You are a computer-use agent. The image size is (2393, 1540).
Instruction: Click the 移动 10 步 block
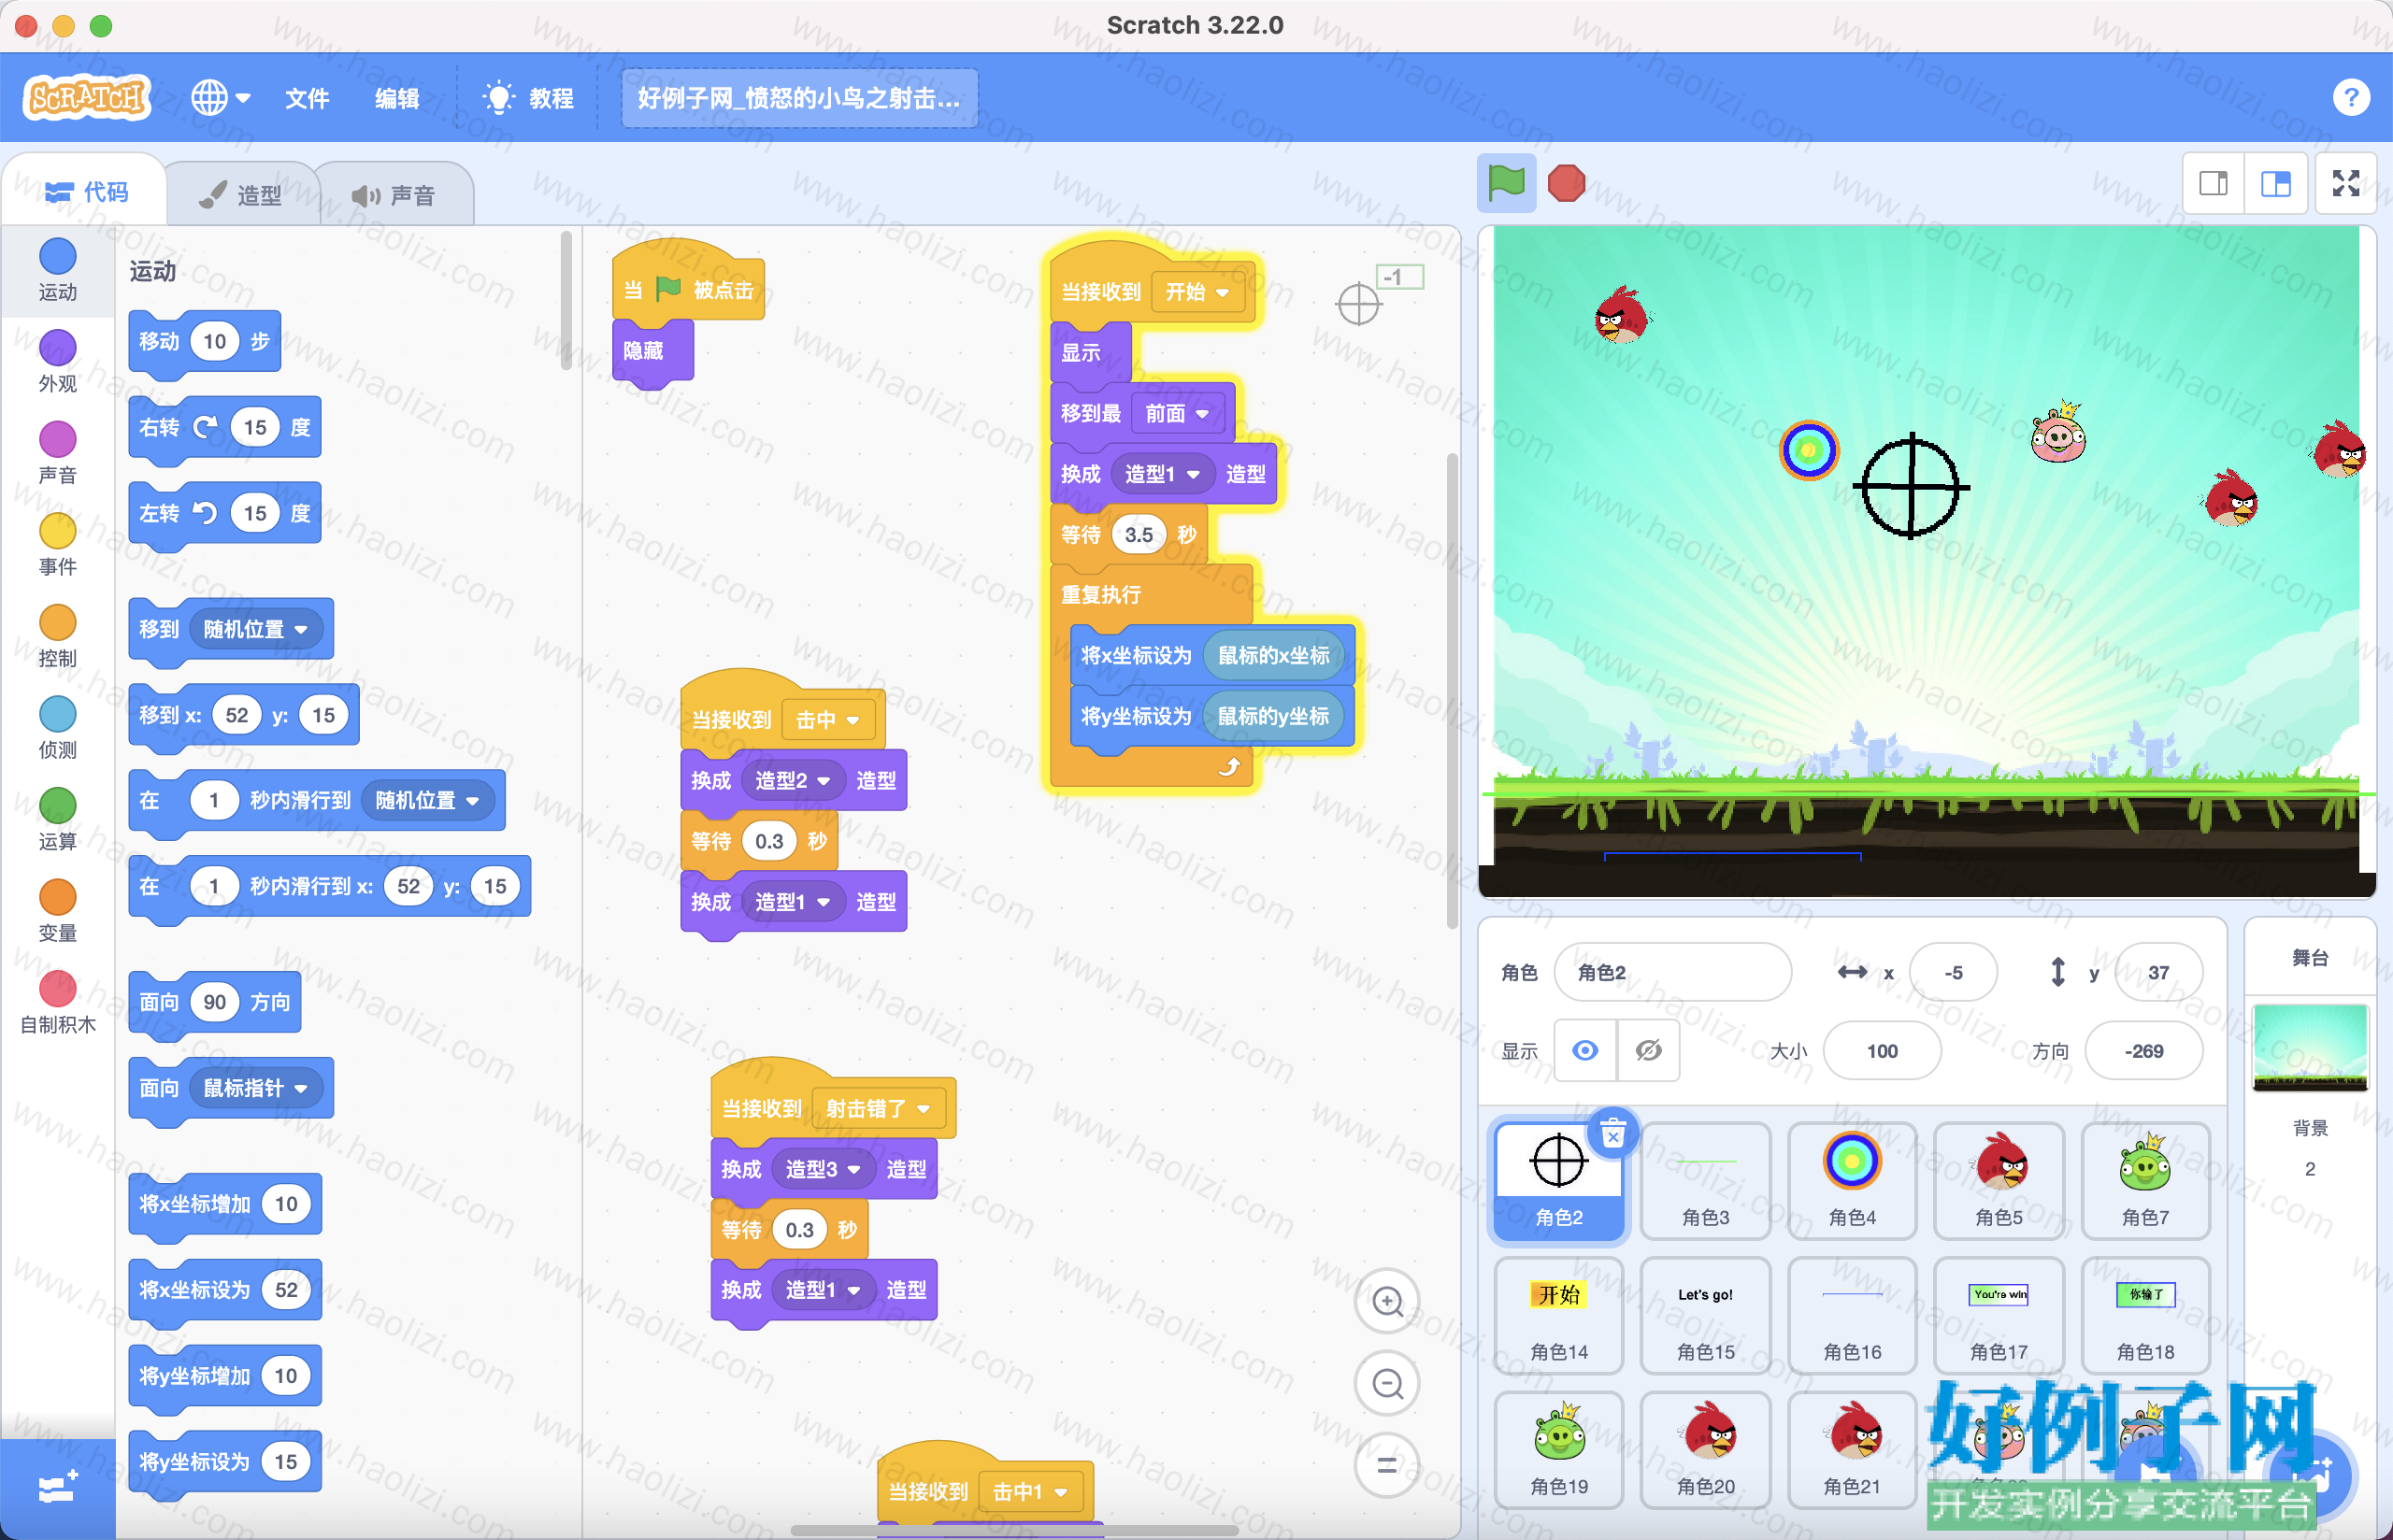(x=205, y=342)
